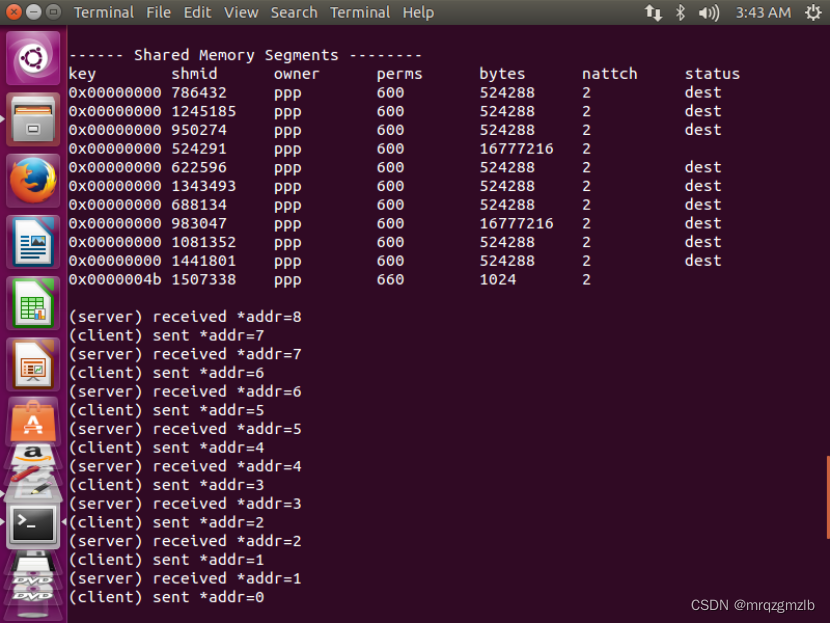Click shmid 786432 in the table
The width and height of the screenshot is (831, 623).
199,93
